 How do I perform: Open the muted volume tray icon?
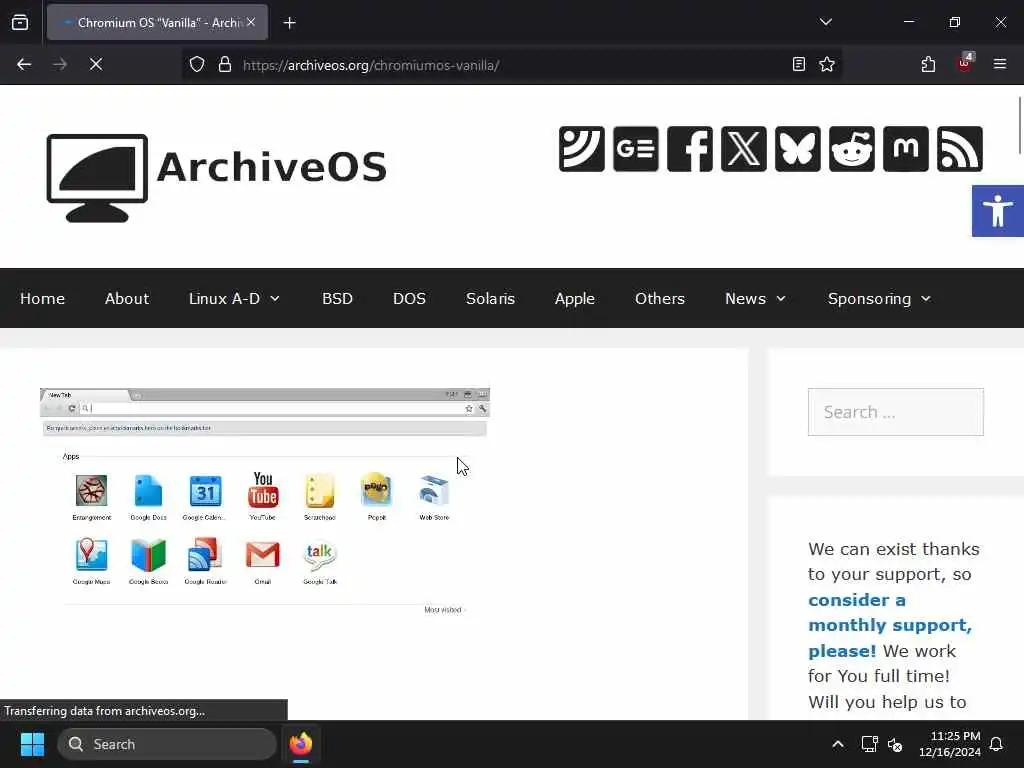[895, 744]
